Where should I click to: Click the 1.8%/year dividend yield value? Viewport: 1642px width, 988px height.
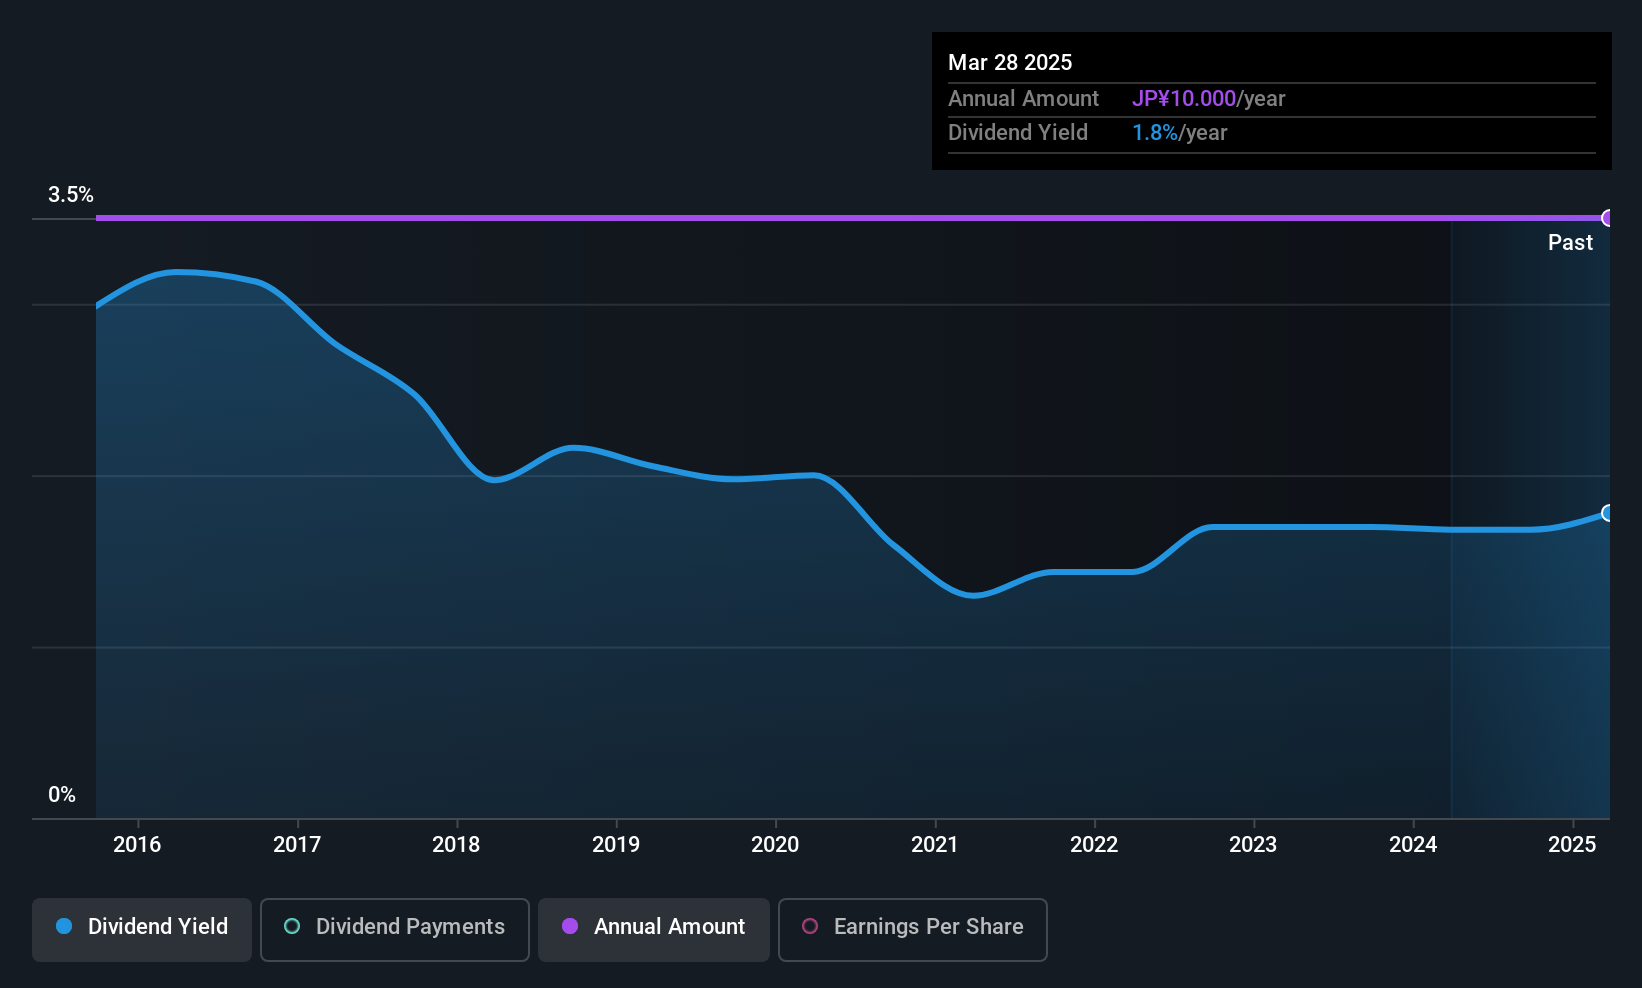(1179, 132)
